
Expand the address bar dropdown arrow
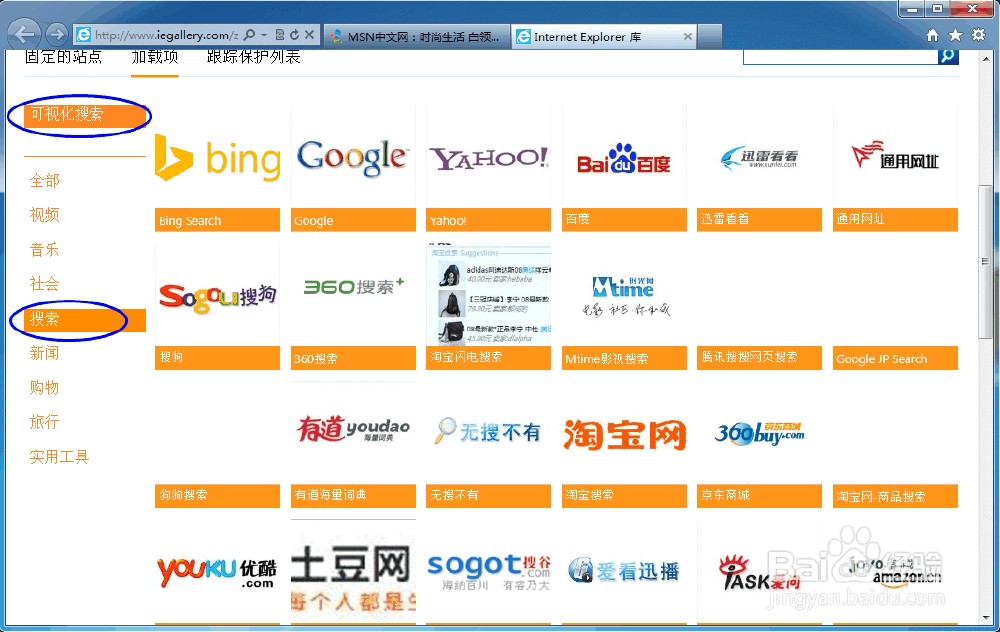click(264, 35)
